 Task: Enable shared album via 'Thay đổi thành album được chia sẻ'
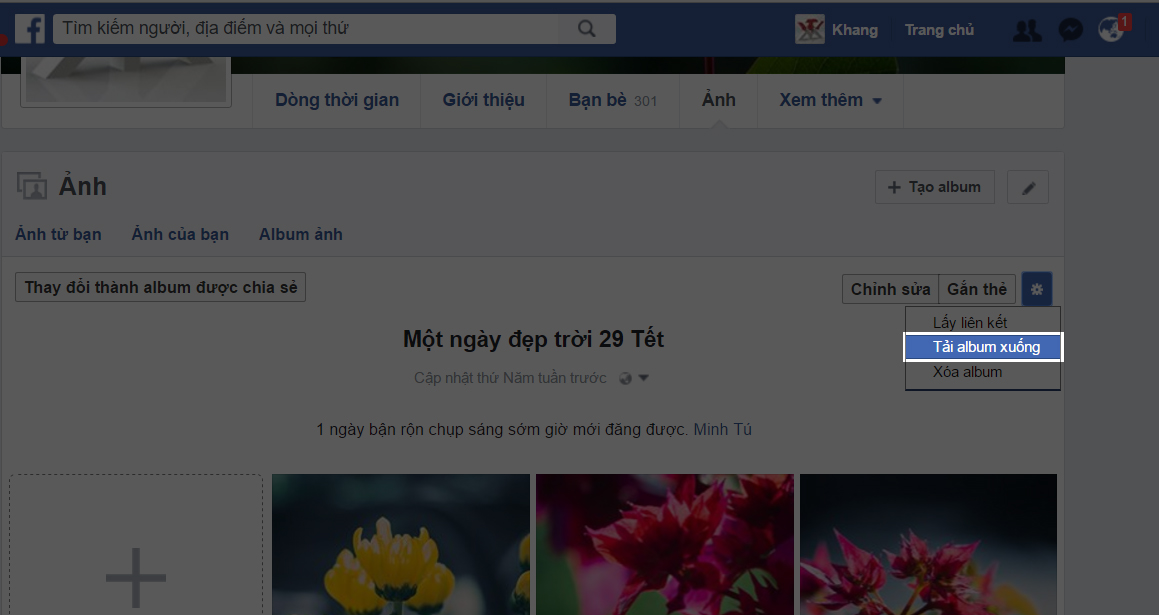tap(159, 287)
